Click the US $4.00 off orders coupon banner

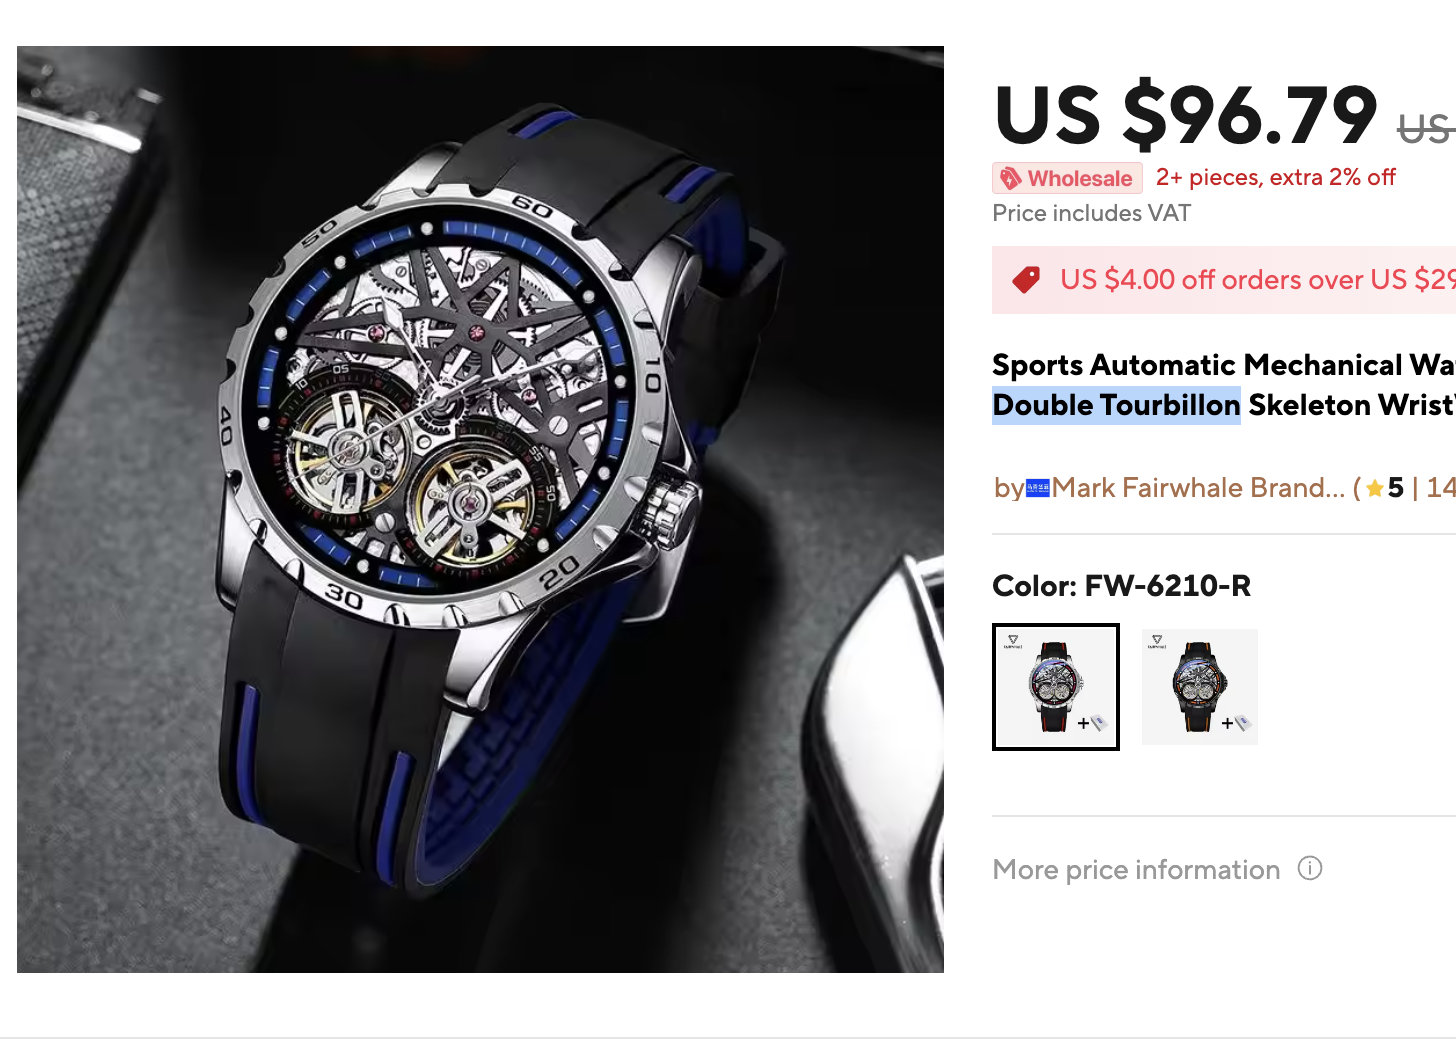click(1224, 280)
